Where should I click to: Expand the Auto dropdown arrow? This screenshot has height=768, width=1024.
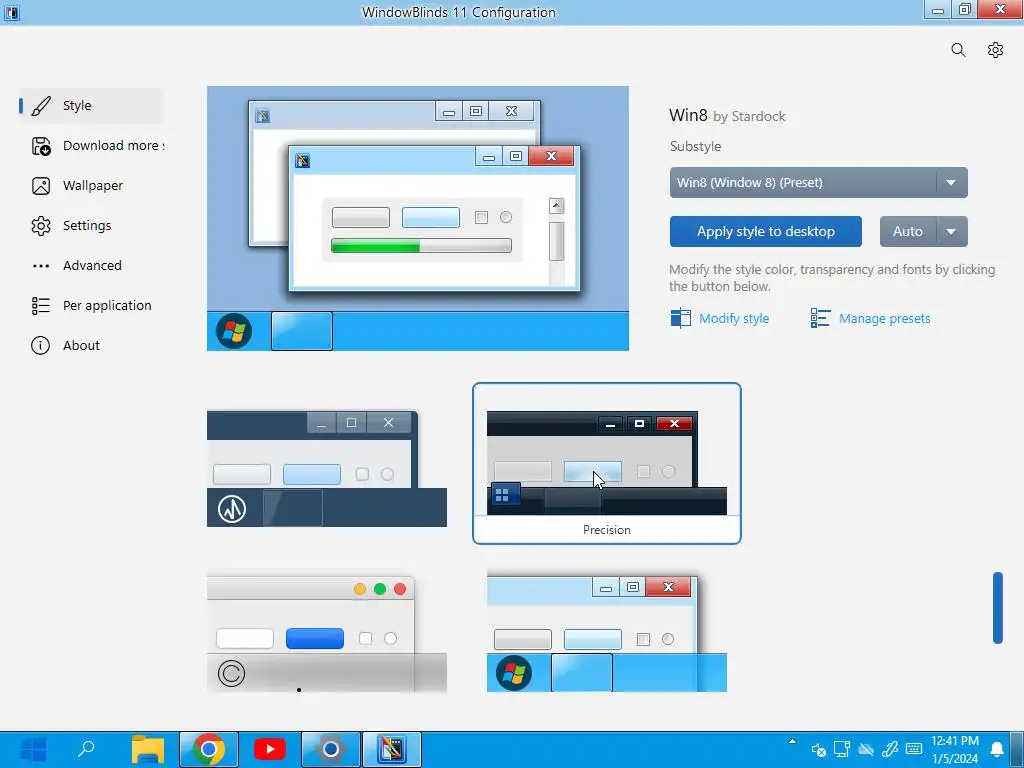[952, 232]
